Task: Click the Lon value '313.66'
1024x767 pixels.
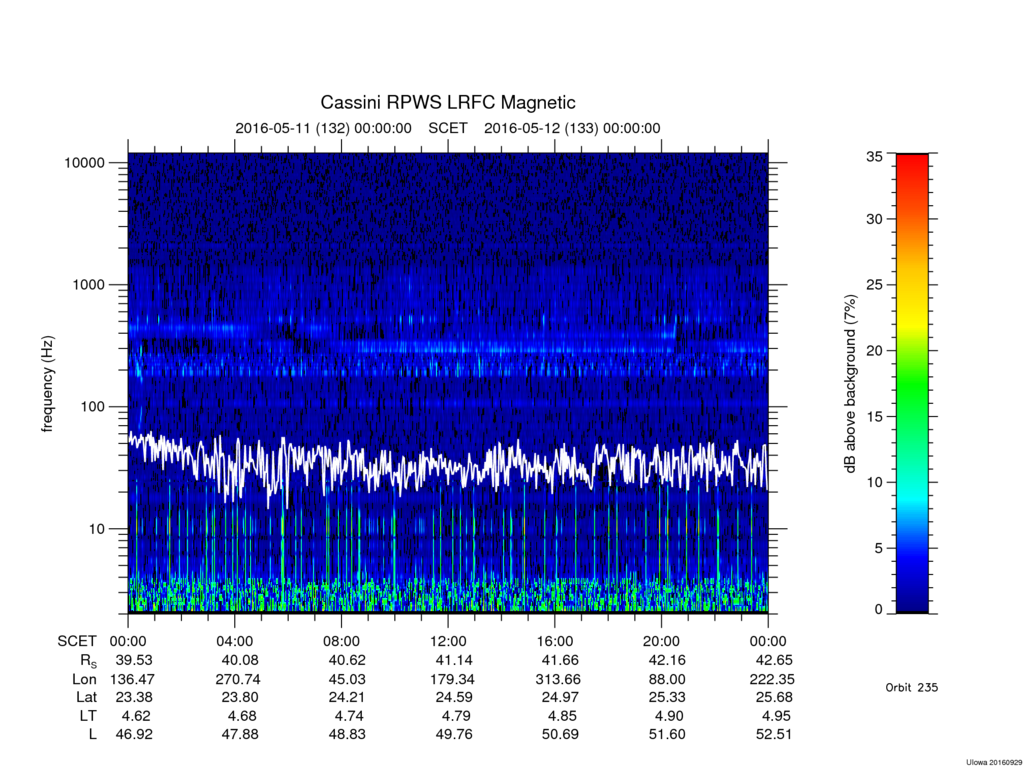Action: click(x=558, y=679)
